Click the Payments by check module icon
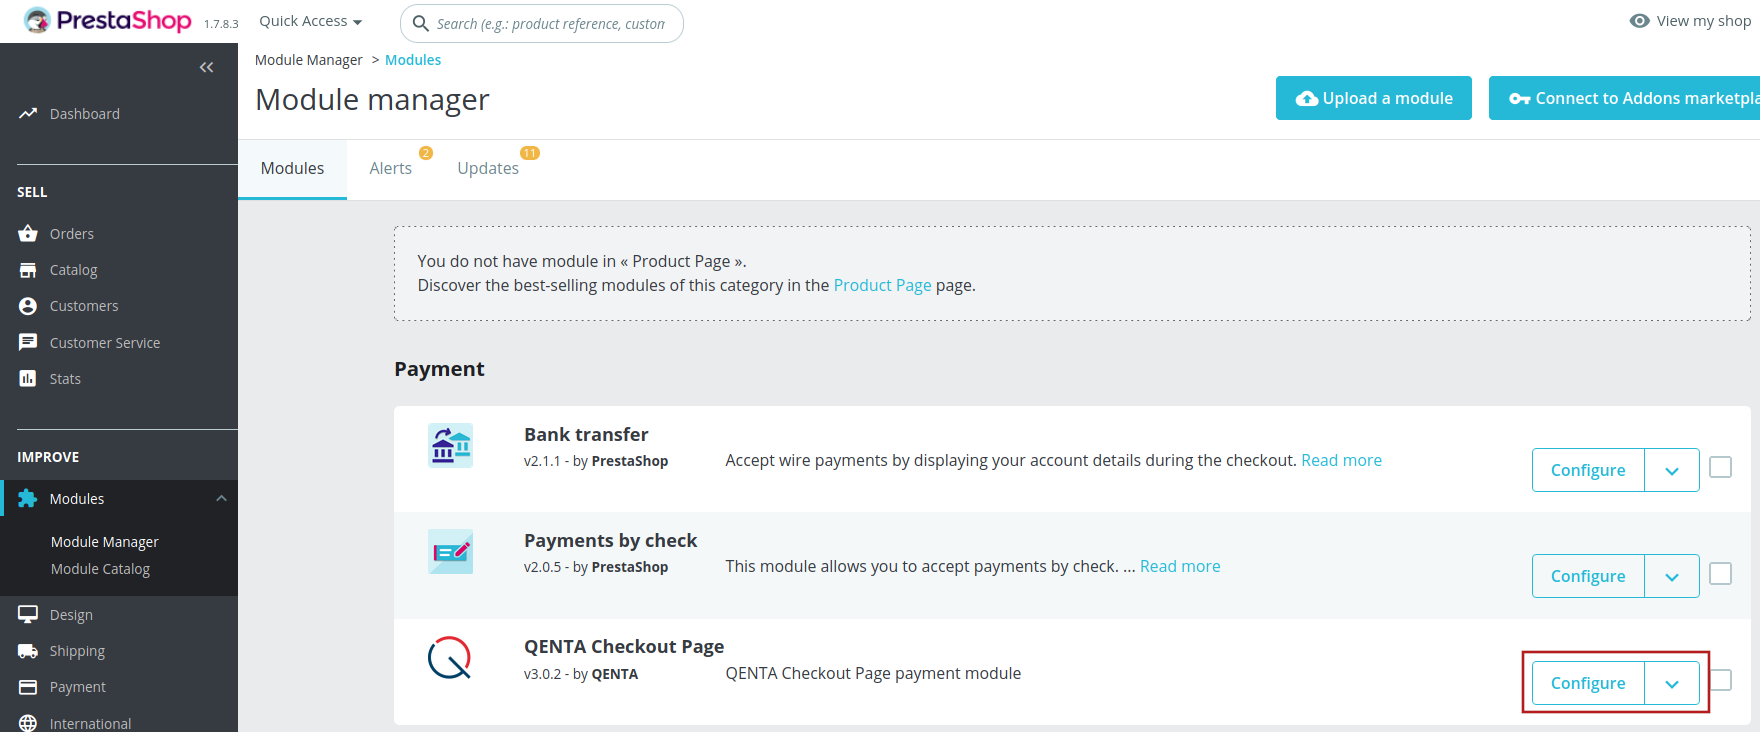This screenshot has height=732, width=1760. coord(450,552)
